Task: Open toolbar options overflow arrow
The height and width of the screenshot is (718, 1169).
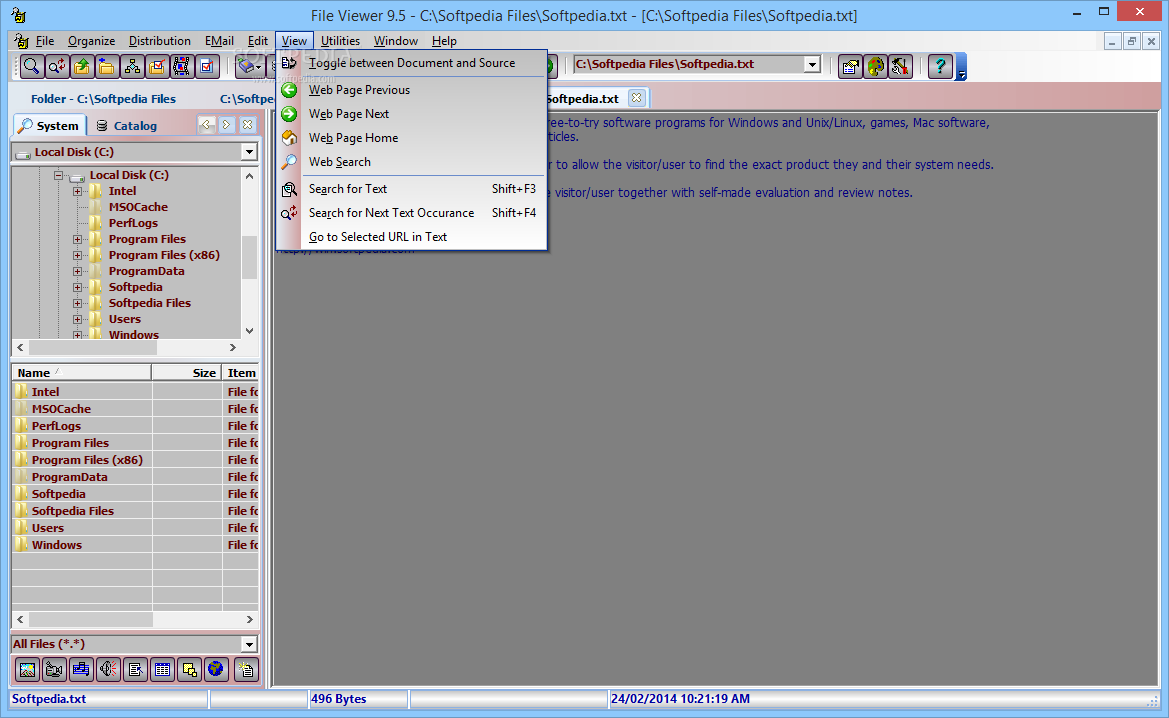Action: (x=962, y=66)
